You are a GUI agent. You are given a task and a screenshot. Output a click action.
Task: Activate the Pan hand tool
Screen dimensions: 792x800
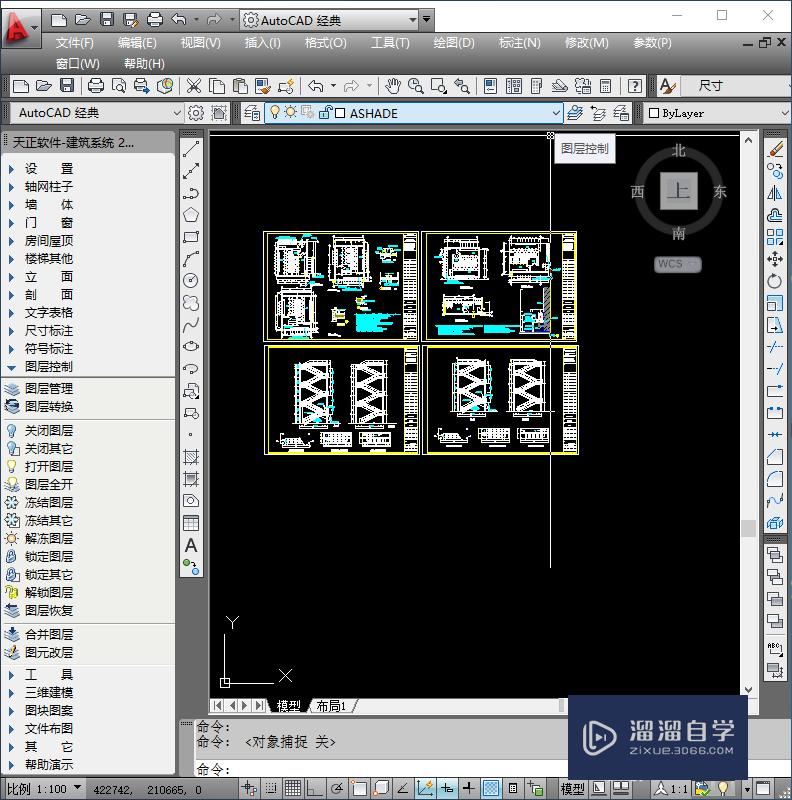point(392,86)
